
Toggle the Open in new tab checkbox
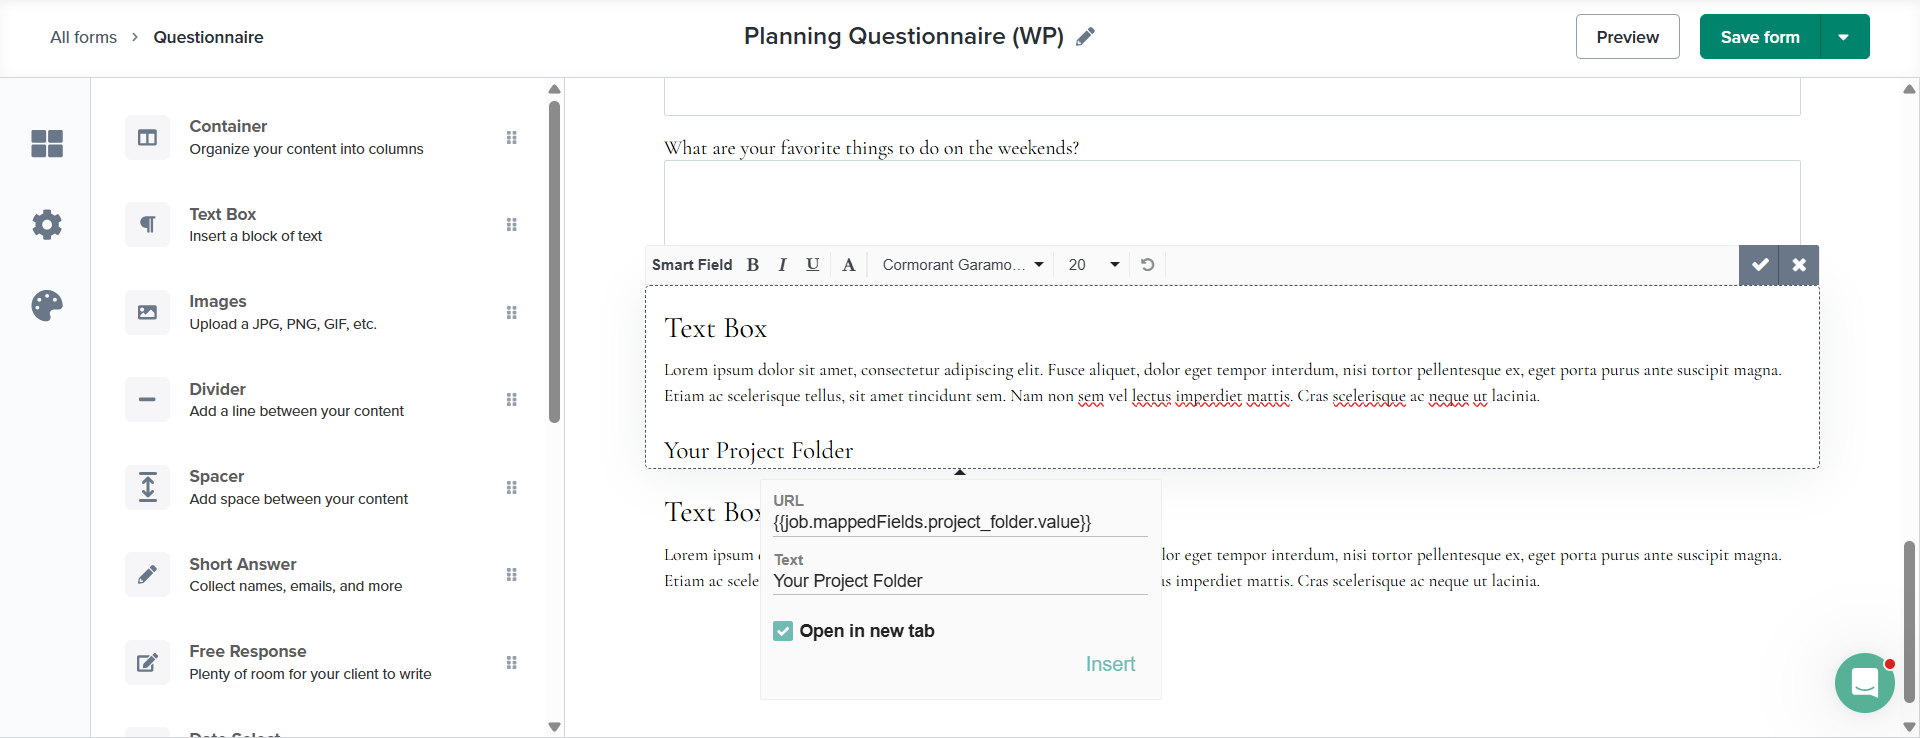point(783,631)
